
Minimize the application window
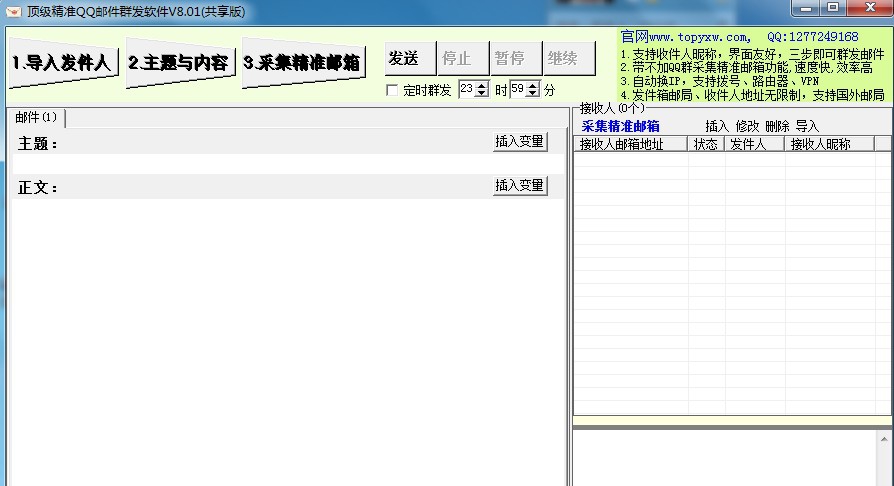tap(806, 8)
